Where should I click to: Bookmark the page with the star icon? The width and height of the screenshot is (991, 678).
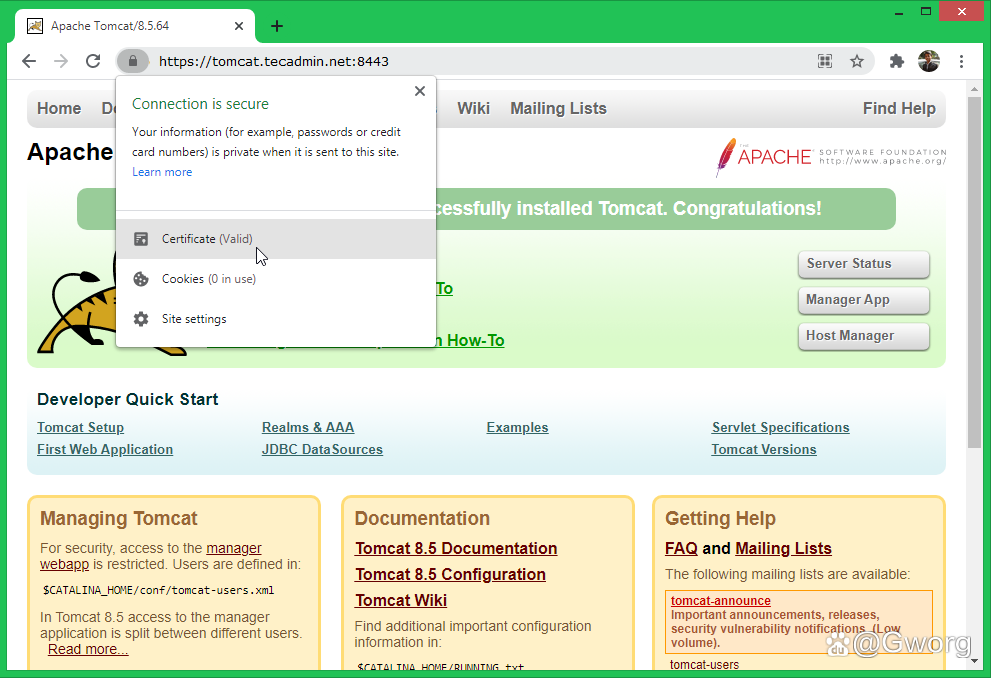[x=858, y=61]
